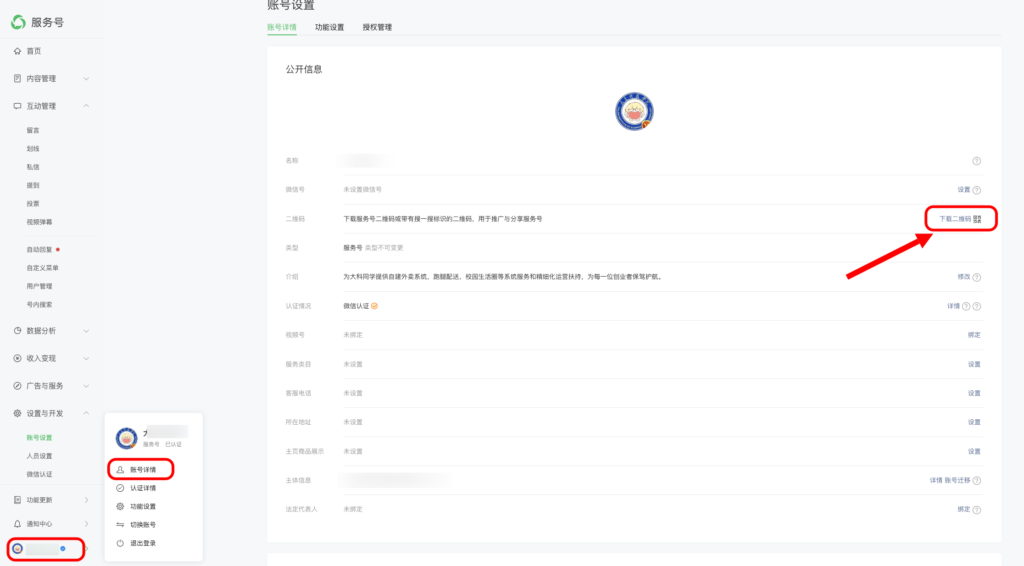Click the 收入变现 circle icon
Screen dimensions: 1024x566
[x=17, y=358]
